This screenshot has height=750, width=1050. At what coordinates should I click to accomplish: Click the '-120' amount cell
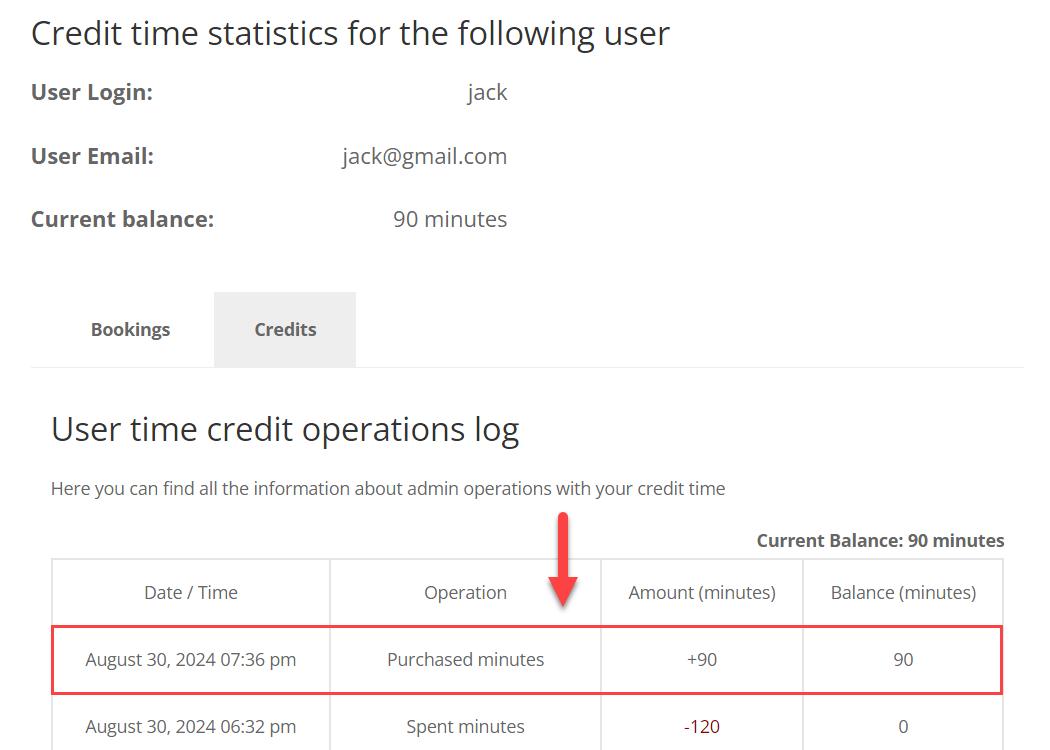pos(702,727)
